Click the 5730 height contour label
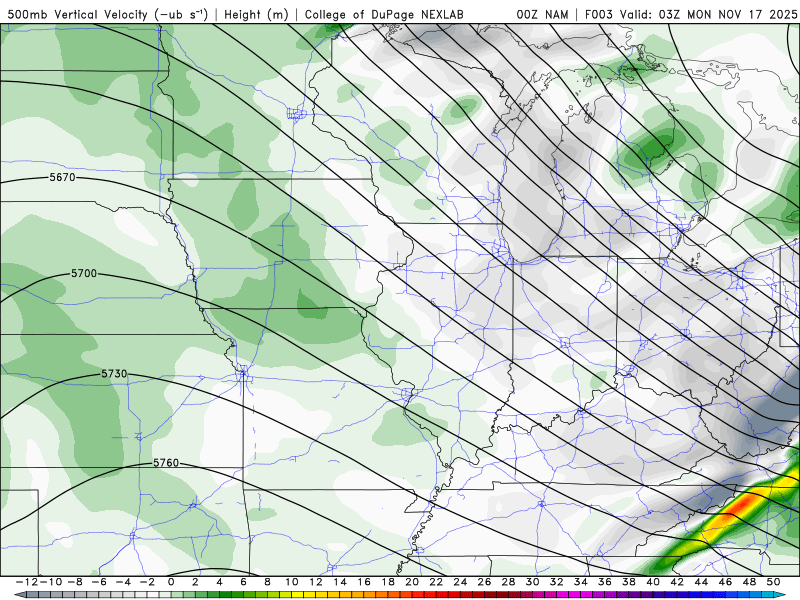800x600 pixels. coord(114,374)
